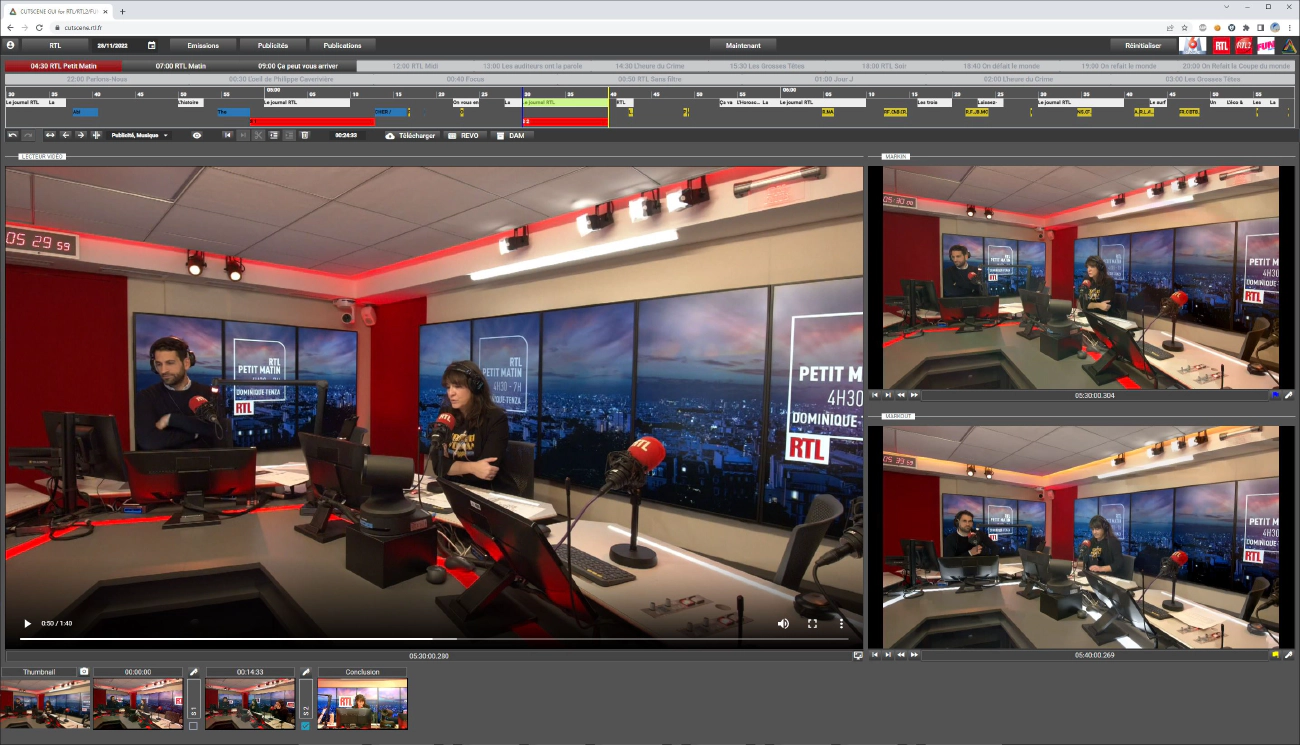Click the Réinitialiser button

click(x=1143, y=45)
